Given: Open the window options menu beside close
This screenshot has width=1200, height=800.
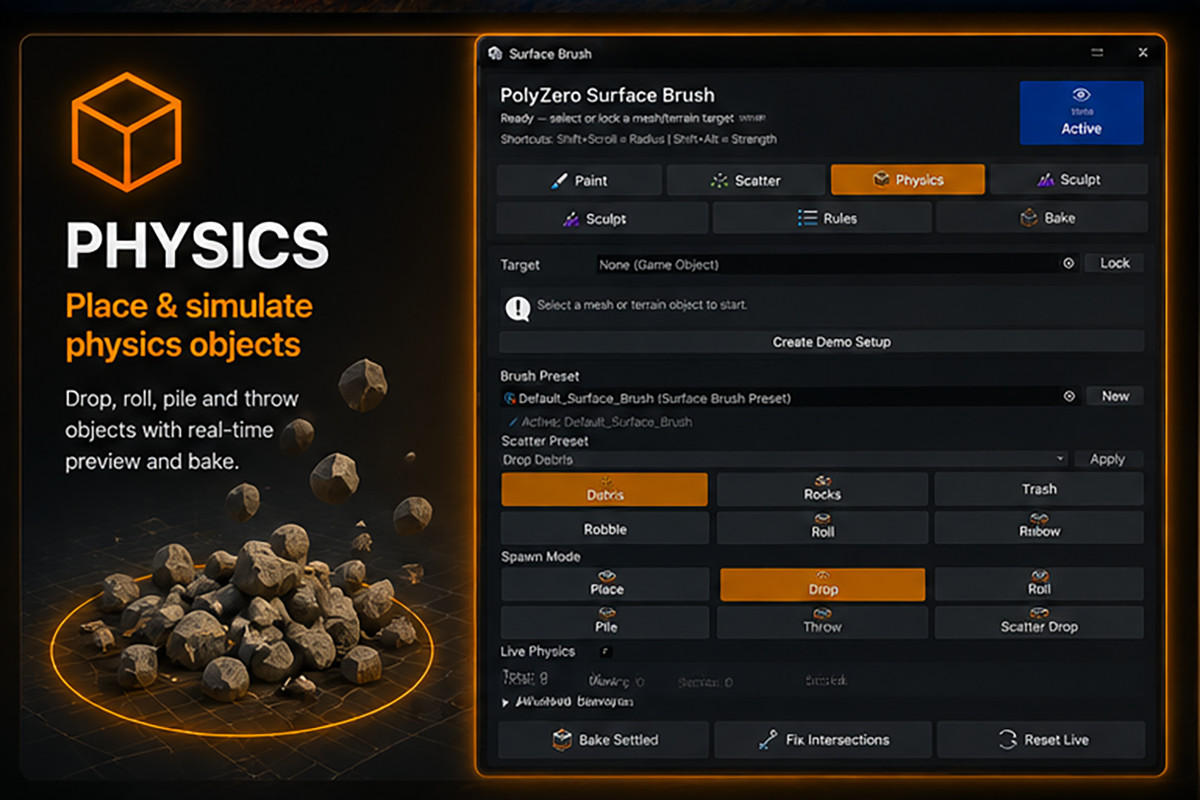Looking at the screenshot, I should point(1096,52).
